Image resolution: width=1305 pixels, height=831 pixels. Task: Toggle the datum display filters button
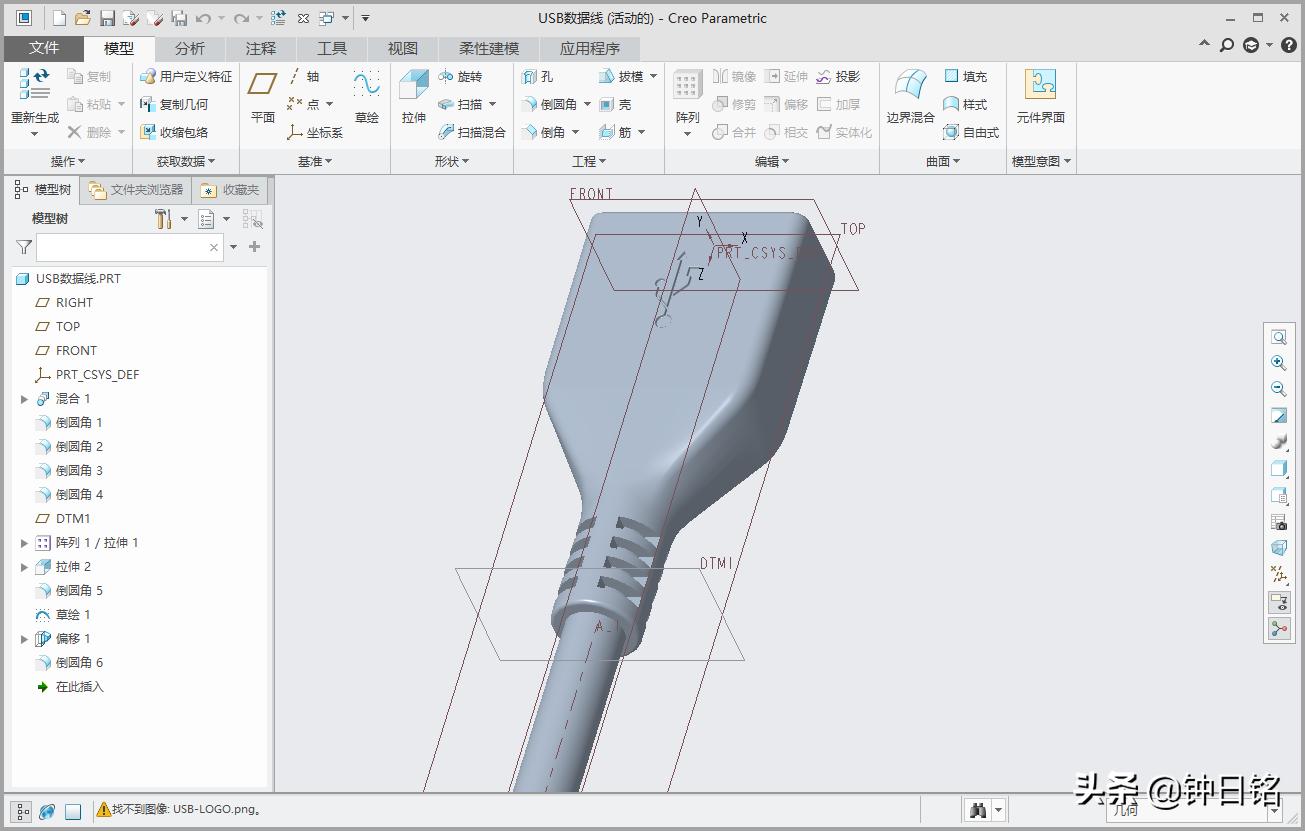[1279, 574]
